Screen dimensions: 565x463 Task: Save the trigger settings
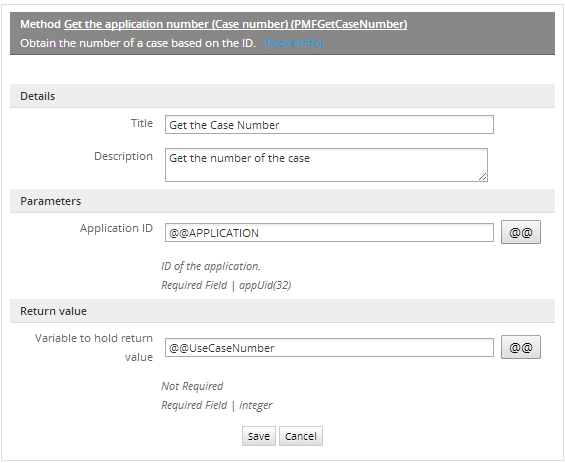click(x=259, y=436)
